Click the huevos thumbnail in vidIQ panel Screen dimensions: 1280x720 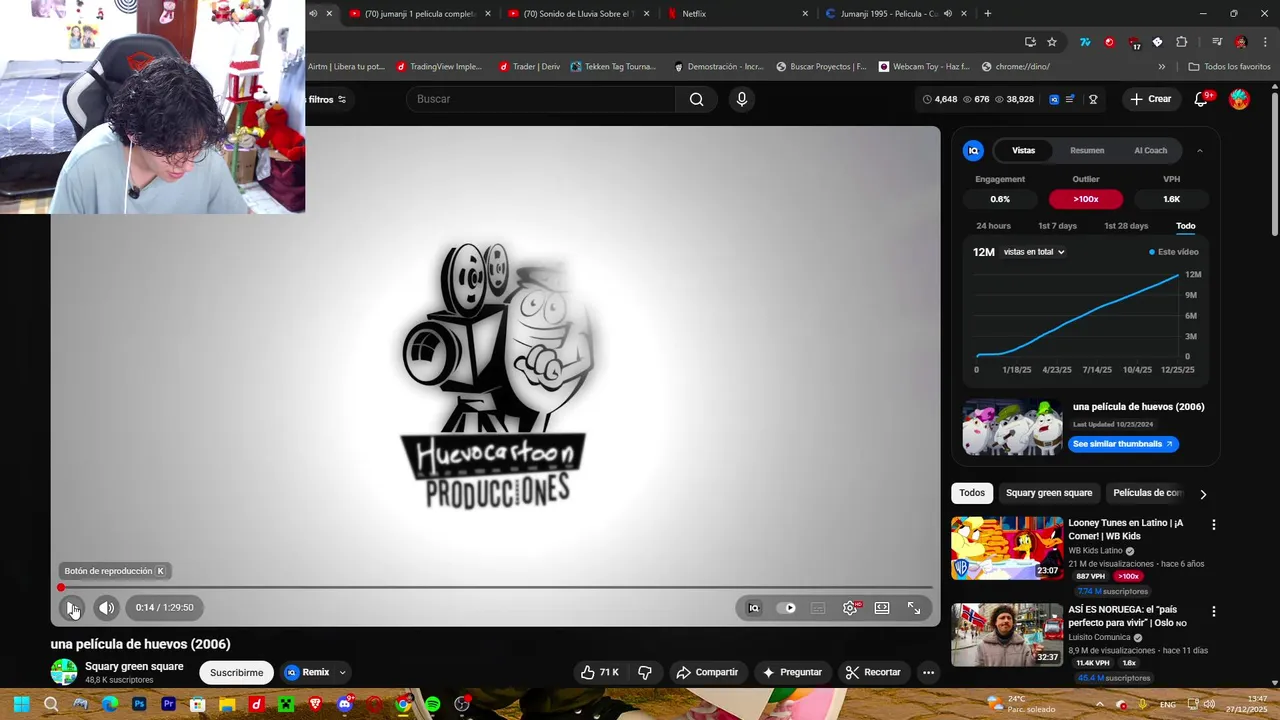click(x=1012, y=427)
